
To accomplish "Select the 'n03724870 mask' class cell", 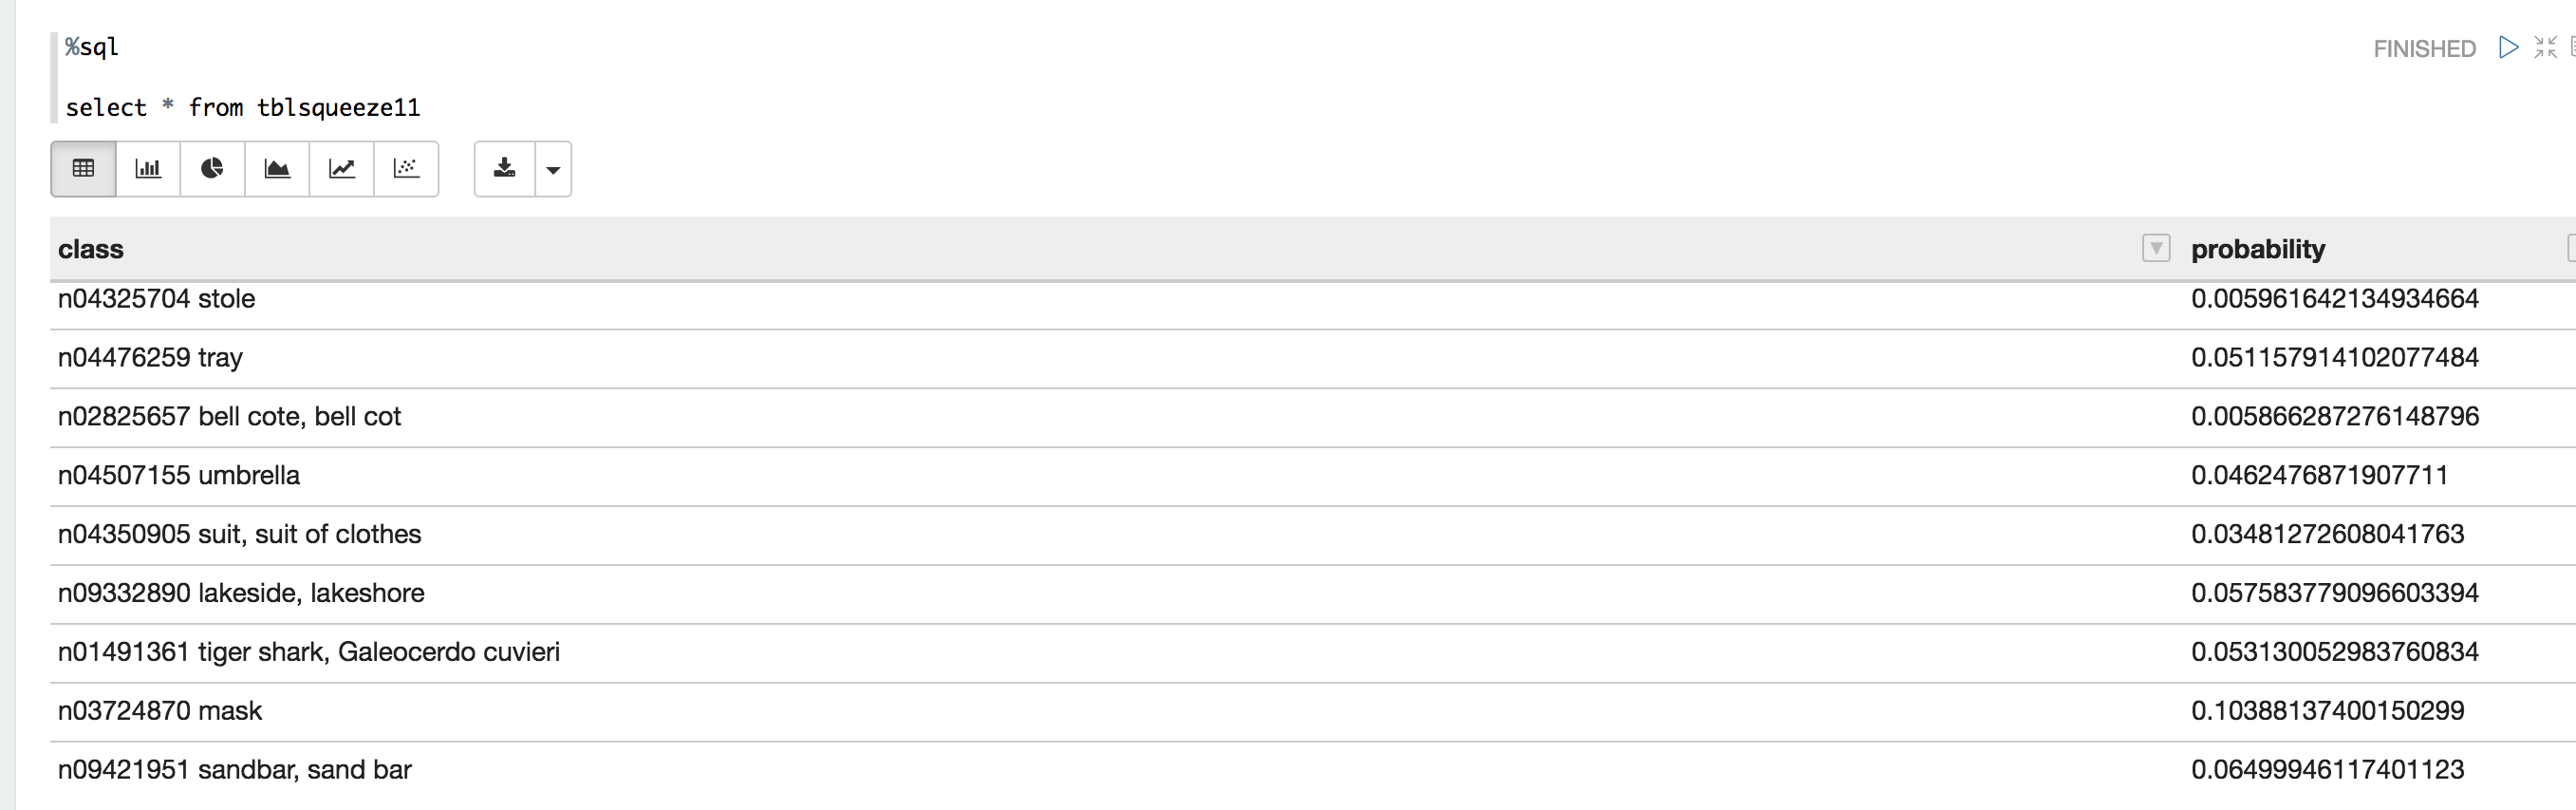I will coord(160,711).
